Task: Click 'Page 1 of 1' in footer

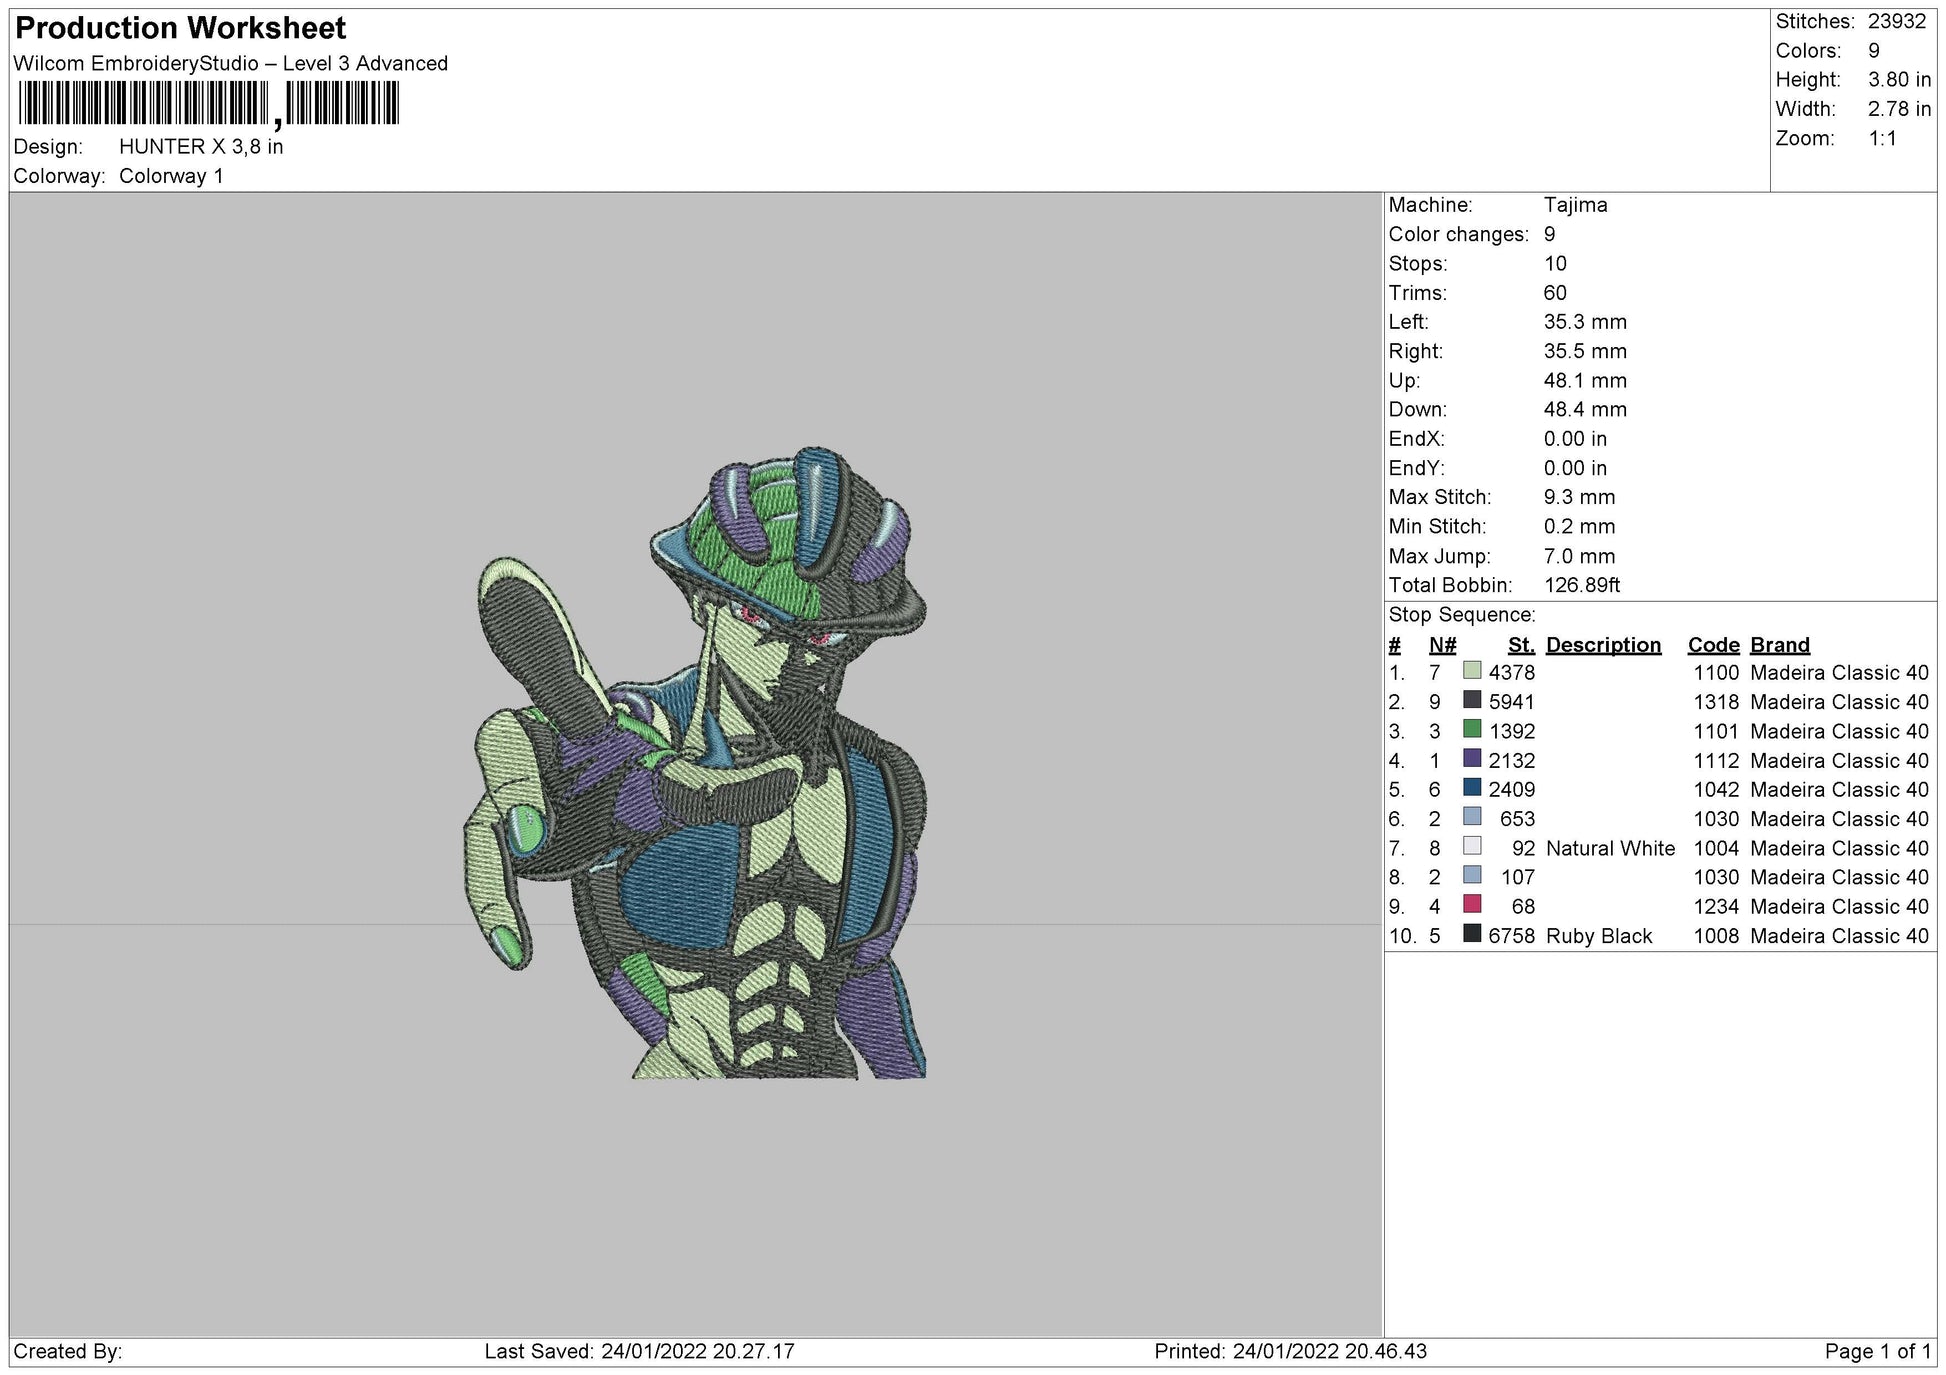Action: pos(1878,1351)
